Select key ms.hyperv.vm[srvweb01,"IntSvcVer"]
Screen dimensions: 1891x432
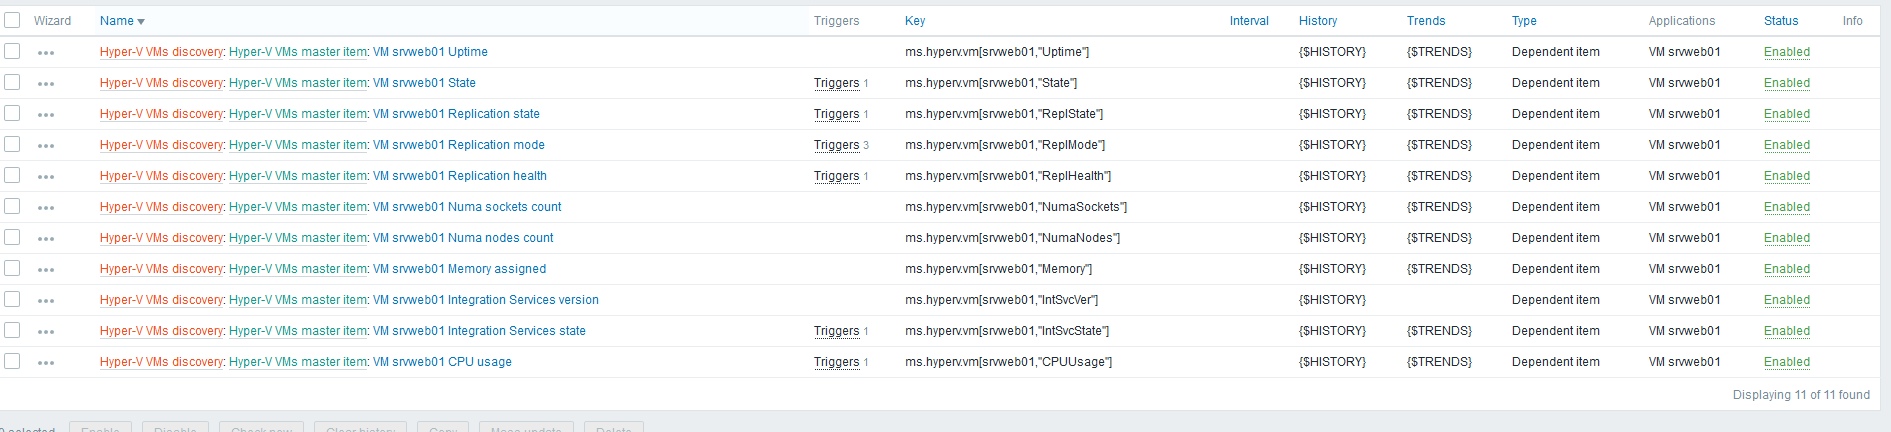pos(1001,300)
